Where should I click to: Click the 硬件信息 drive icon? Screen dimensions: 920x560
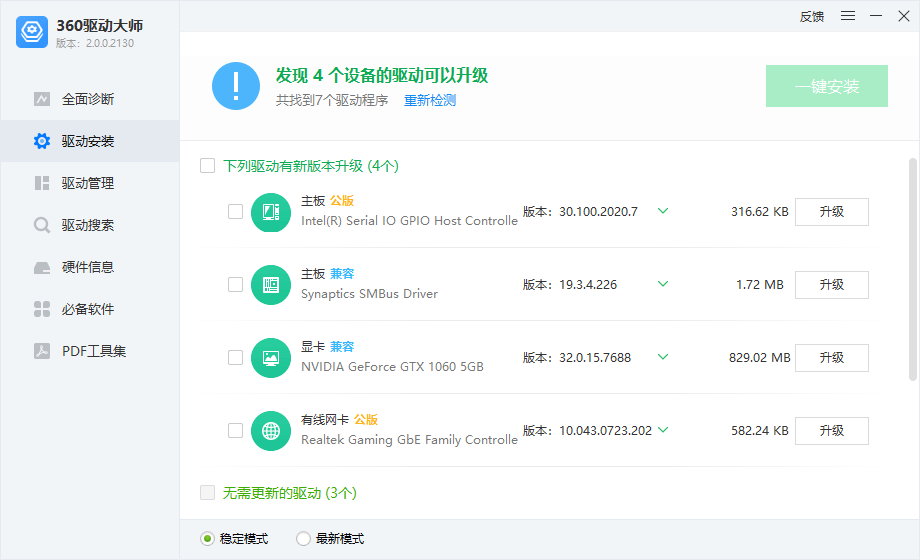coord(42,268)
